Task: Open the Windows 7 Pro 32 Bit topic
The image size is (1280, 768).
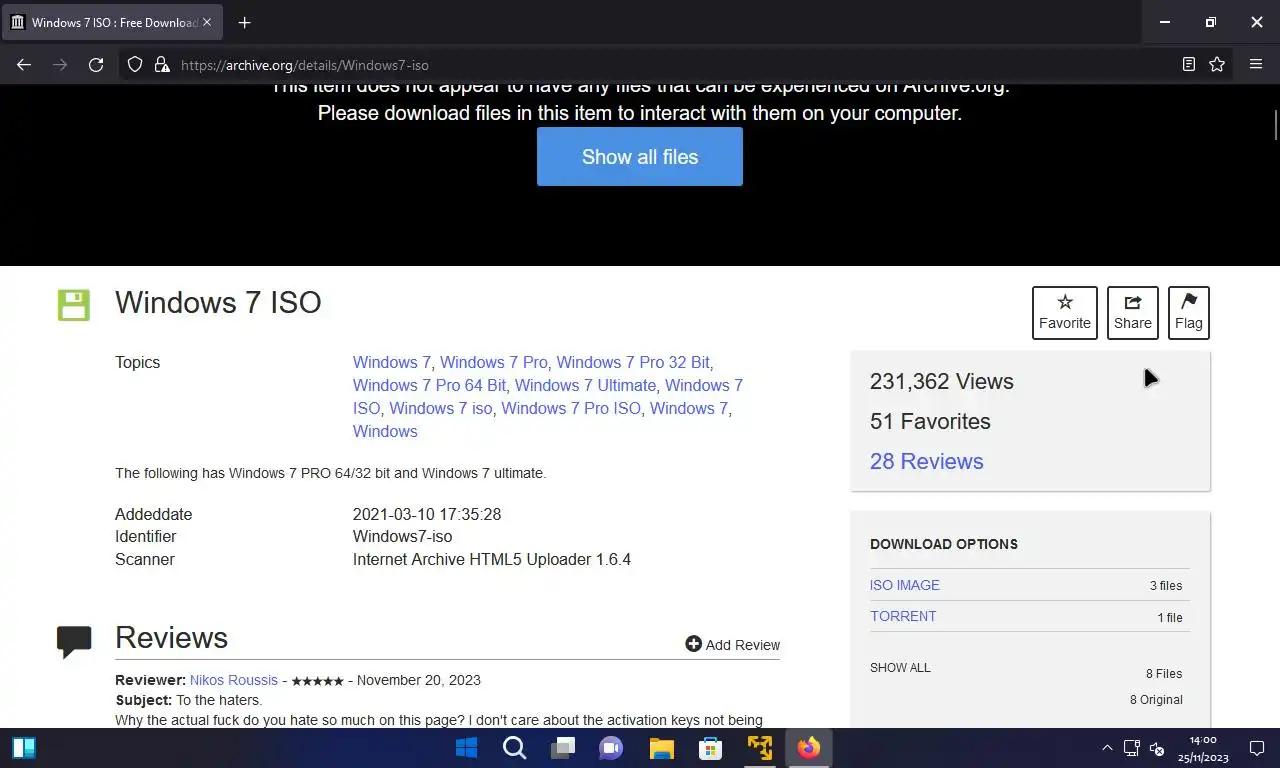Action: tap(633, 362)
